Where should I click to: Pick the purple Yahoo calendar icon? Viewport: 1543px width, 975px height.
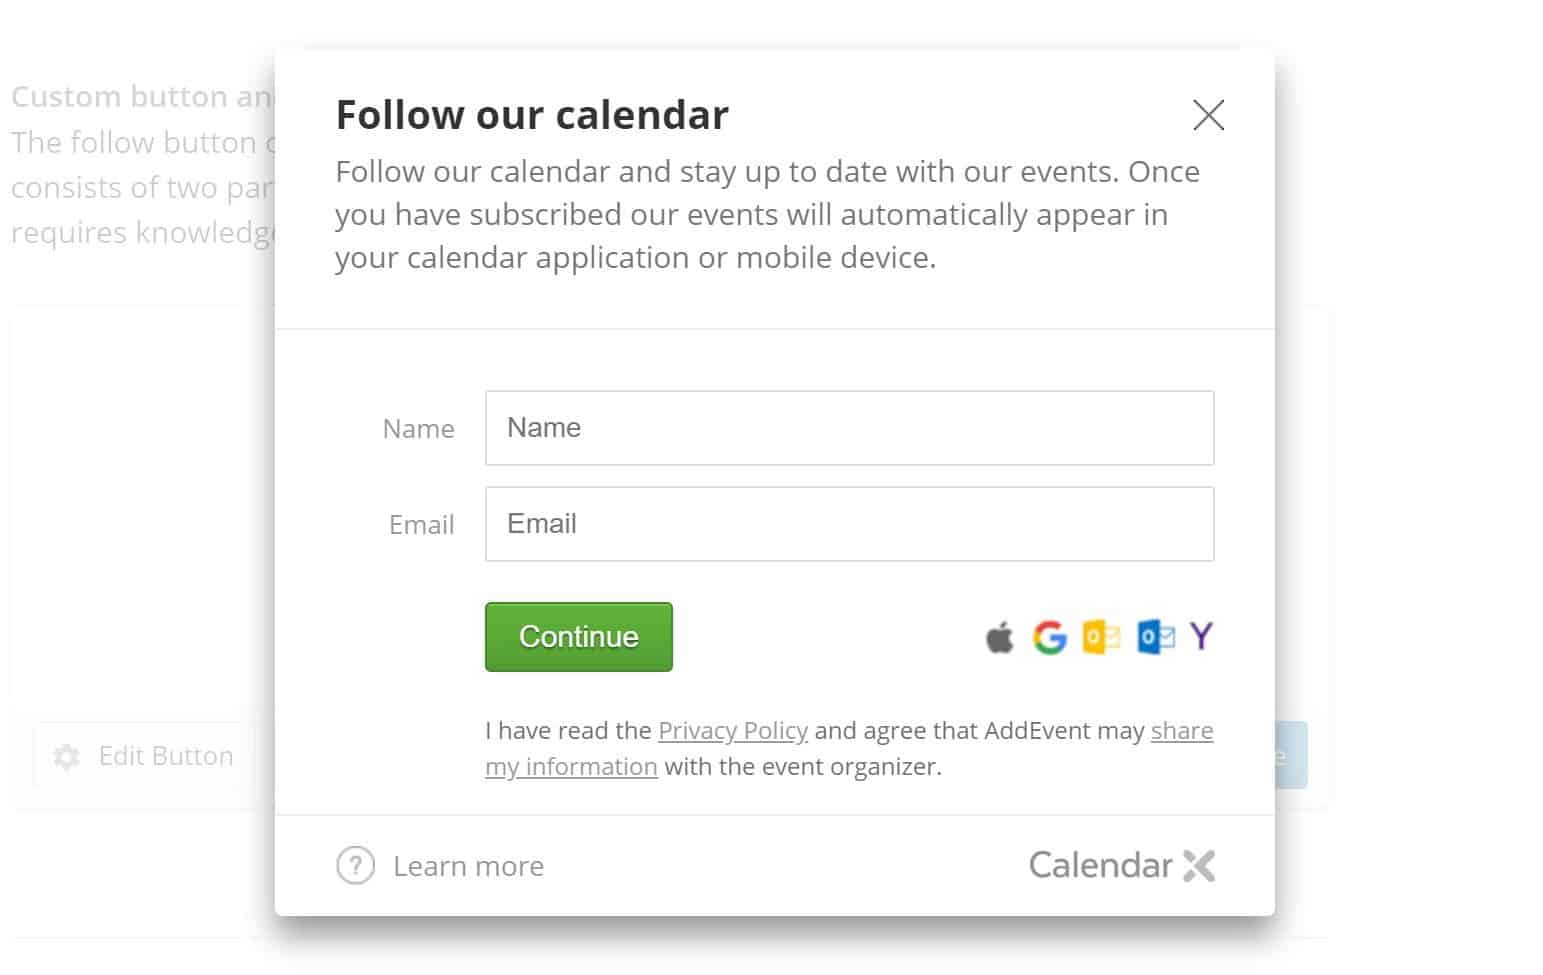tap(1201, 636)
